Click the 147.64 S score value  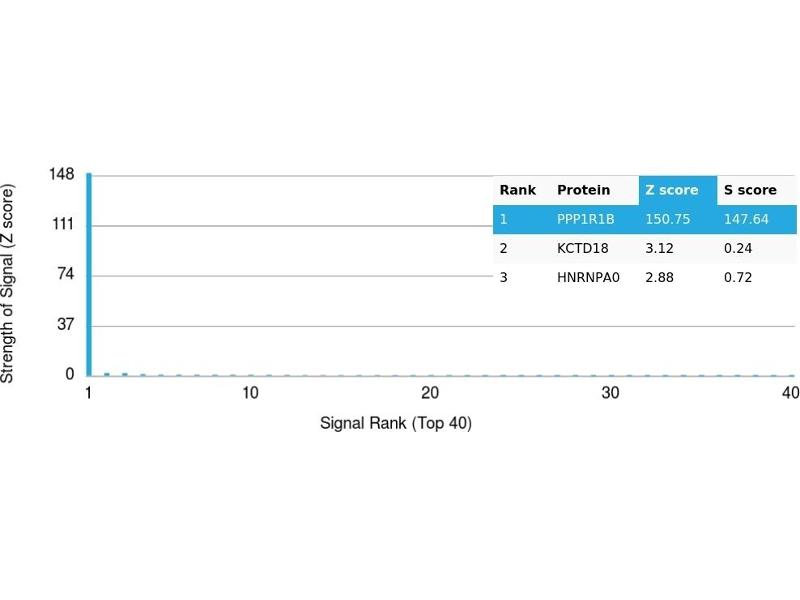click(746, 219)
